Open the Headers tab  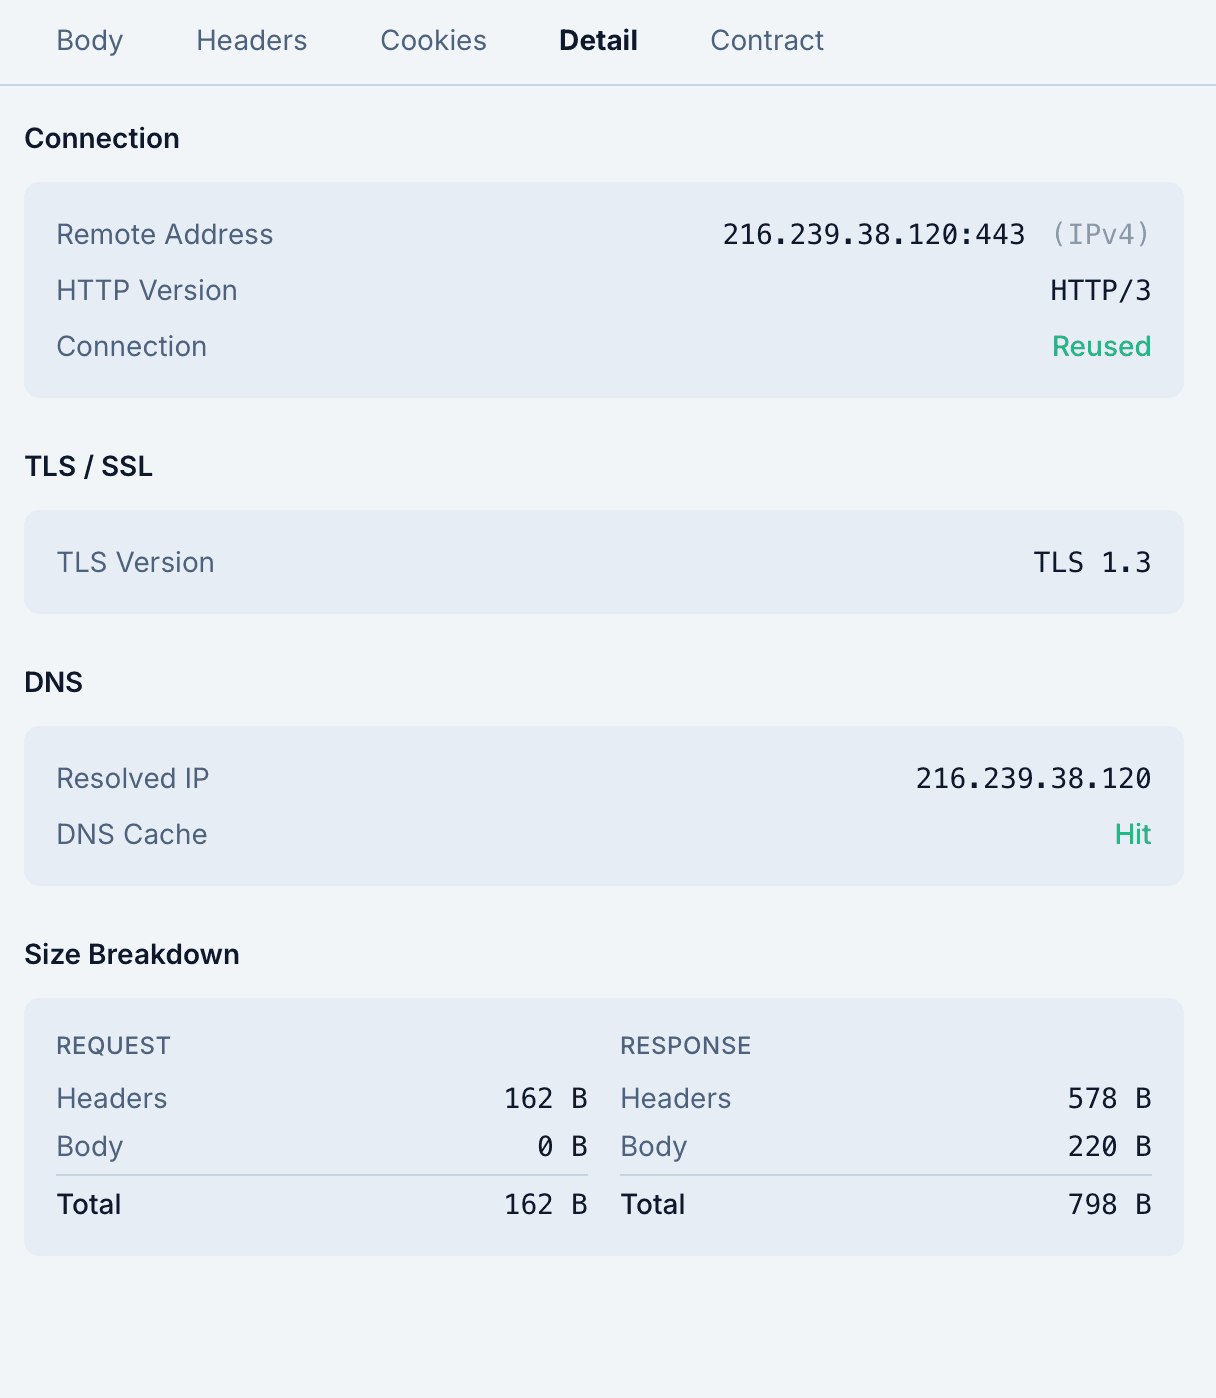pyautogui.click(x=251, y=41)
